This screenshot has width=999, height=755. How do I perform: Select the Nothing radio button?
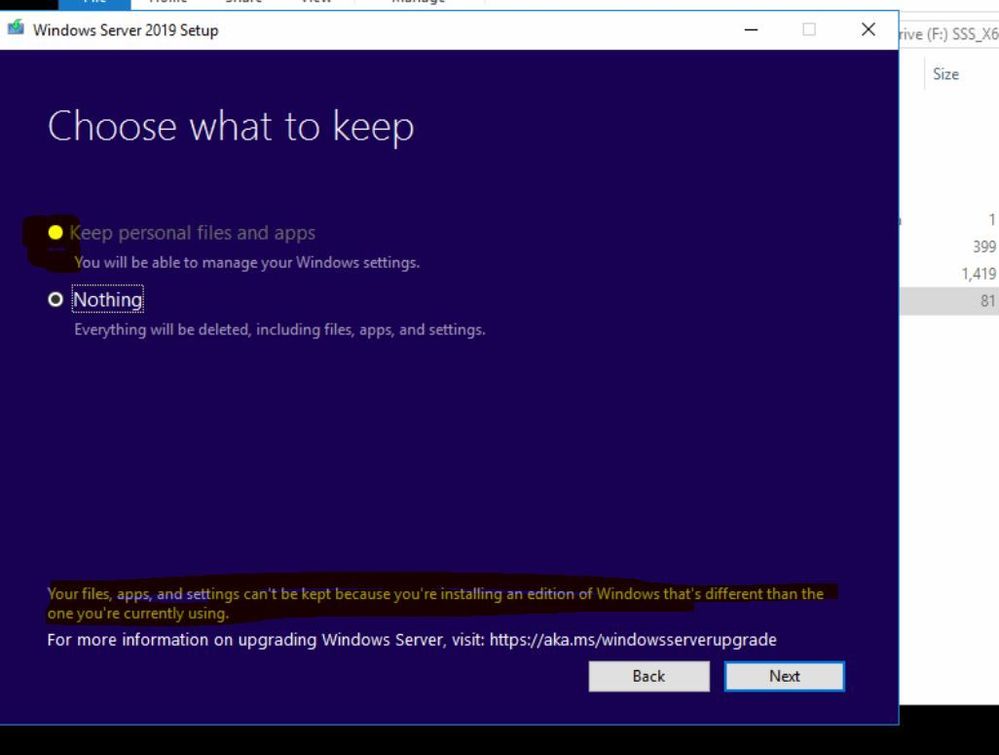click(x=55, y=299)
